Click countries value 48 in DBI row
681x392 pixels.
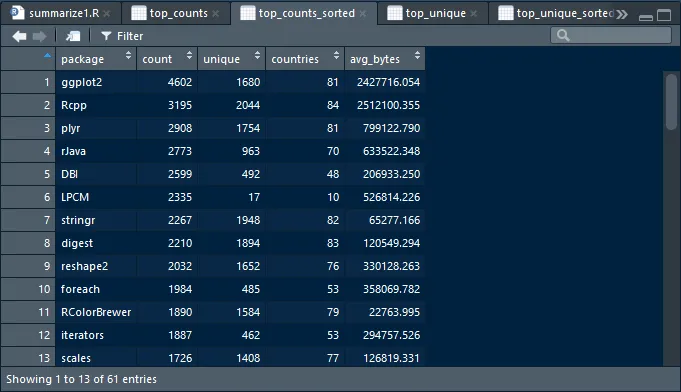[333, 174]
